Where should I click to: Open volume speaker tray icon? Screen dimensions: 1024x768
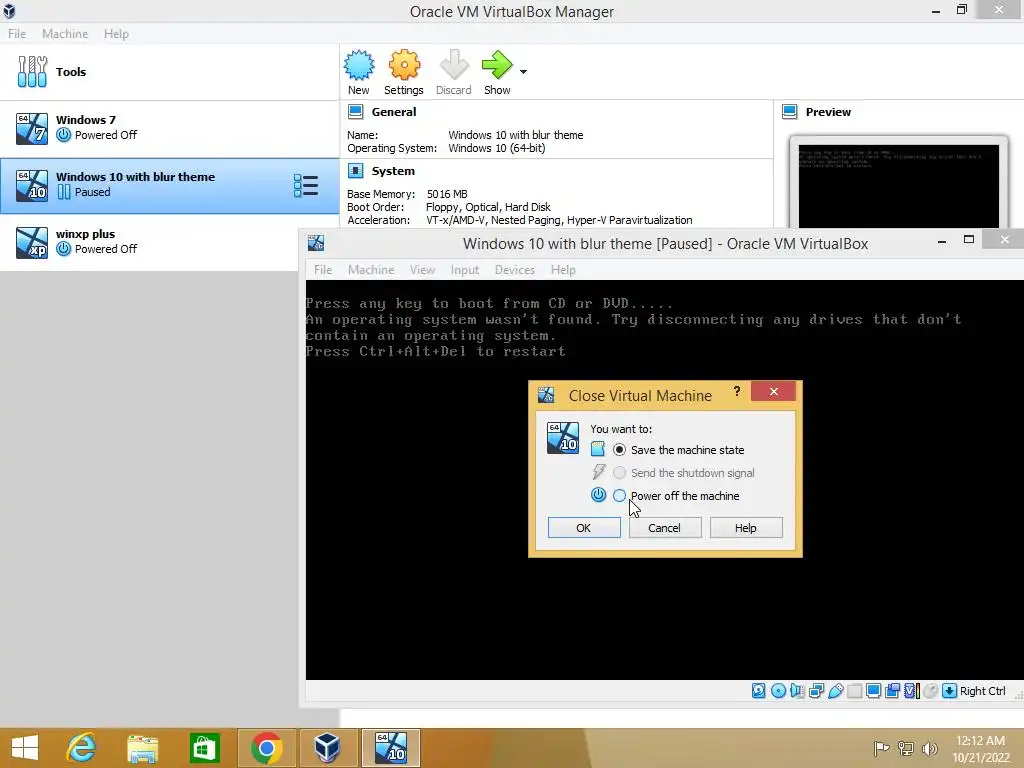pyautogui.click(x=929, y=748)
